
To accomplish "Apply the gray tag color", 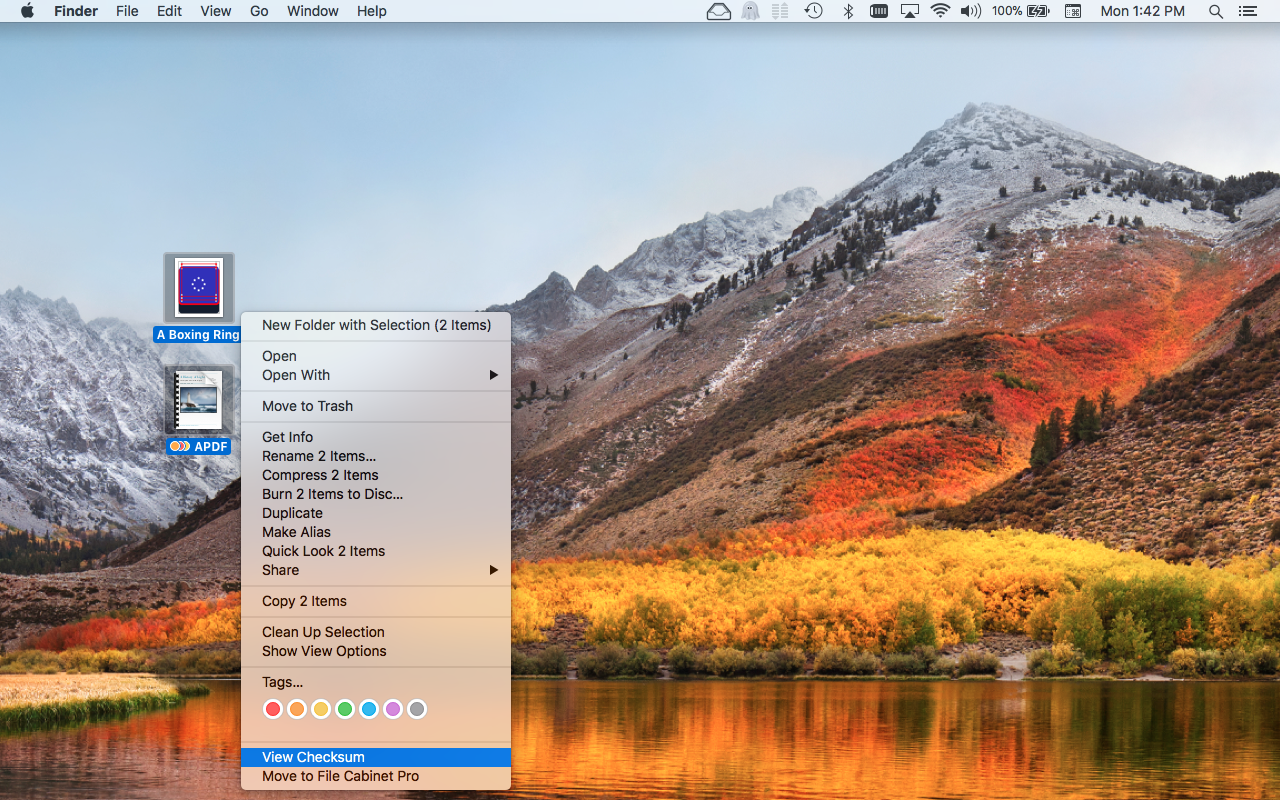I will coord(417,709).
